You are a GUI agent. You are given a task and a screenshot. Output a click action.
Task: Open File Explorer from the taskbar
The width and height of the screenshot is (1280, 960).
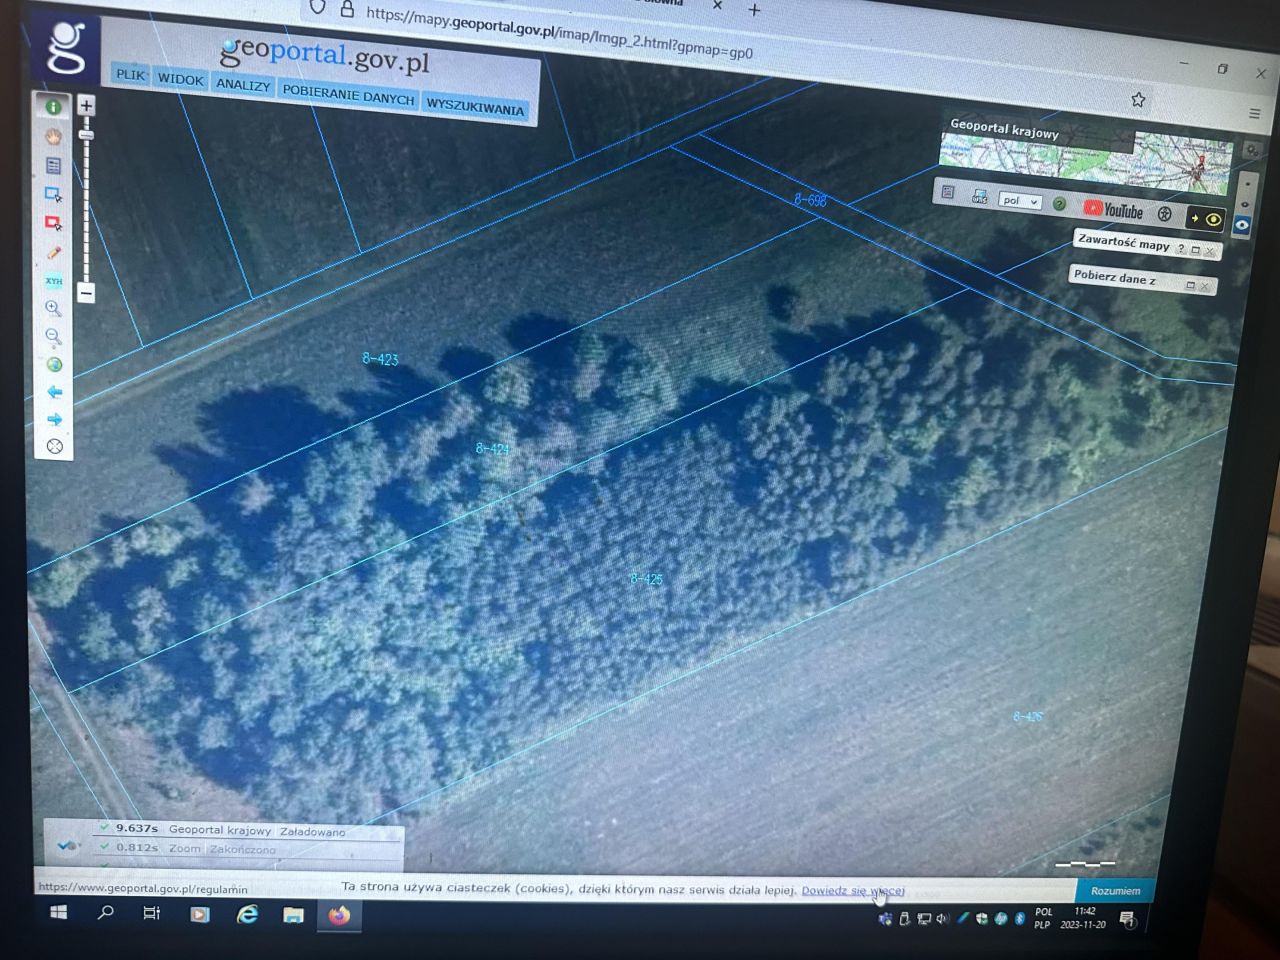293,915
